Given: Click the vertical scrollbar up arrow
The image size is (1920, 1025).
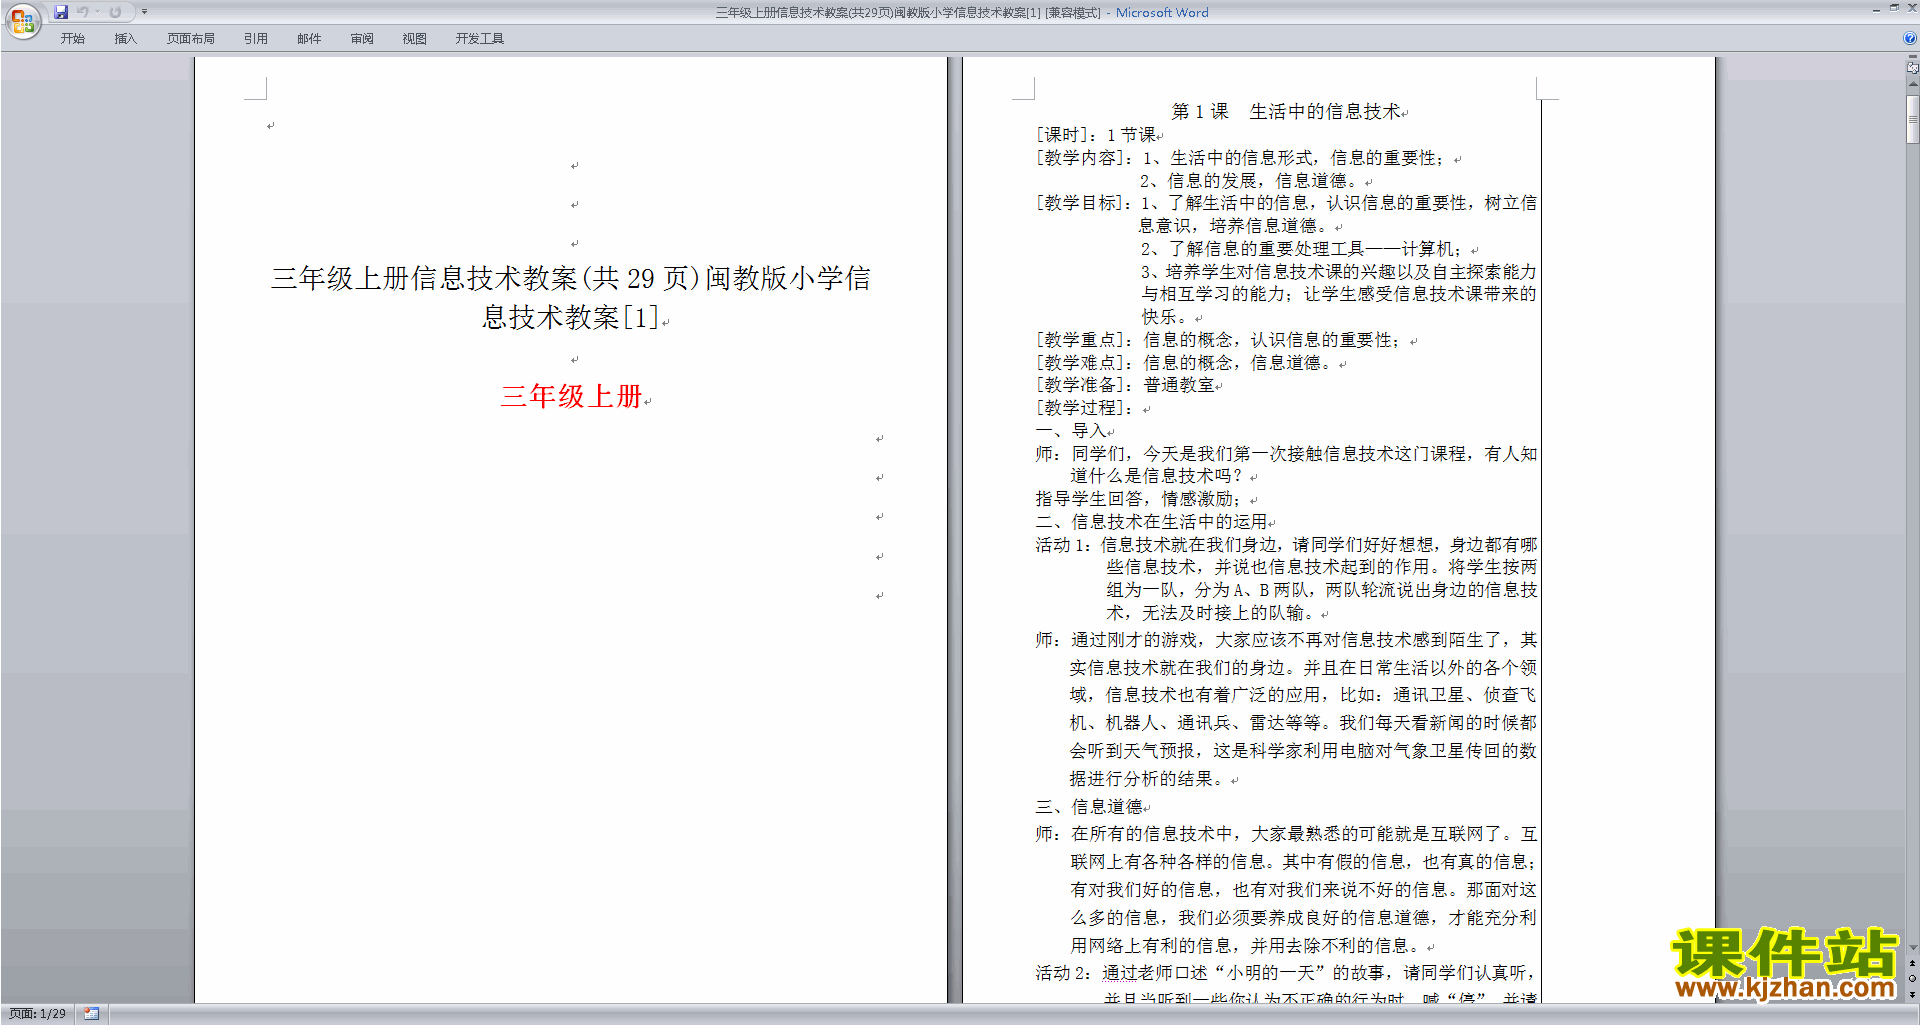Looking at the screenshot, I should point(1913,85).
